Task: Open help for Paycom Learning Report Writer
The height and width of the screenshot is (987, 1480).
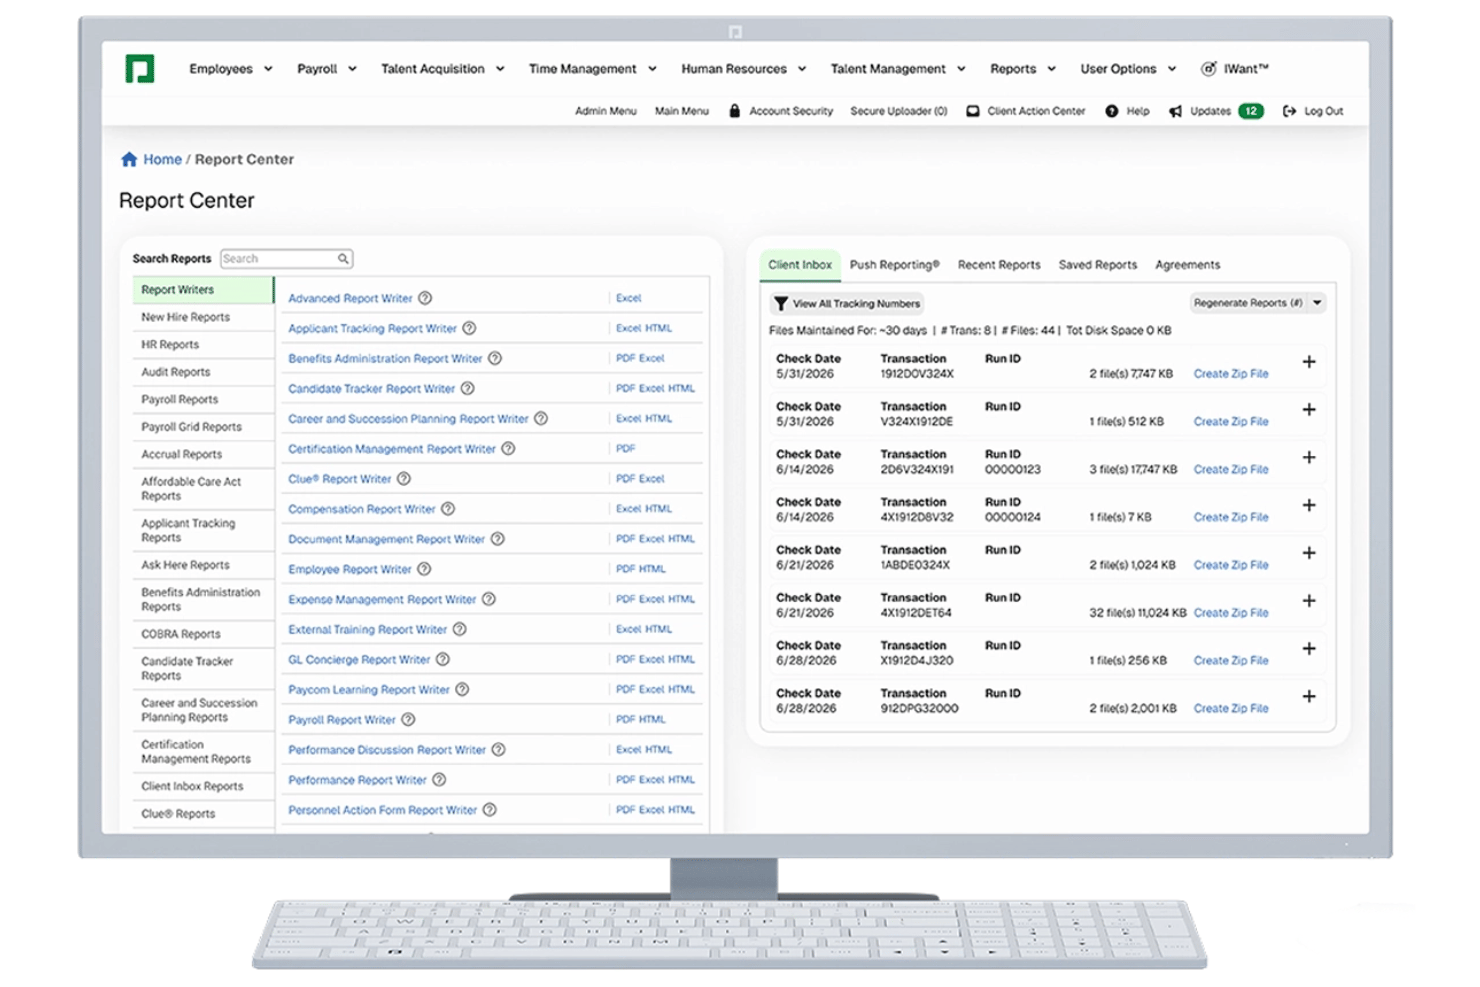Action: (462, 689)
